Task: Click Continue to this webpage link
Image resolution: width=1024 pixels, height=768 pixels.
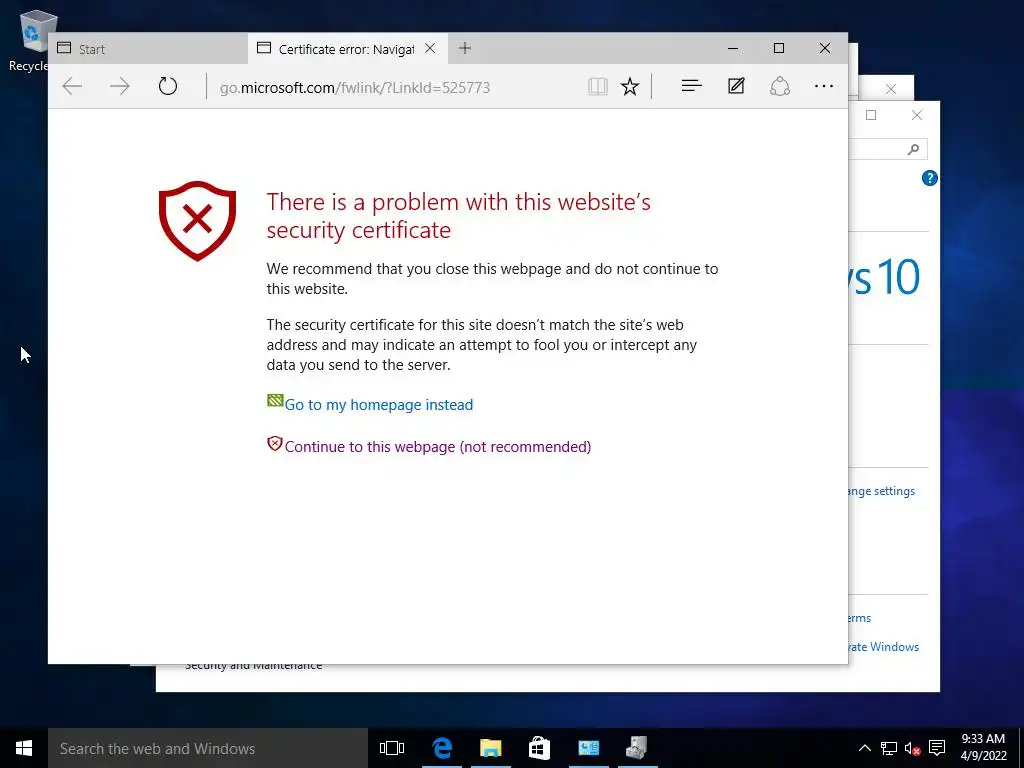Action: pyautogui.click(x=438, y=447)
